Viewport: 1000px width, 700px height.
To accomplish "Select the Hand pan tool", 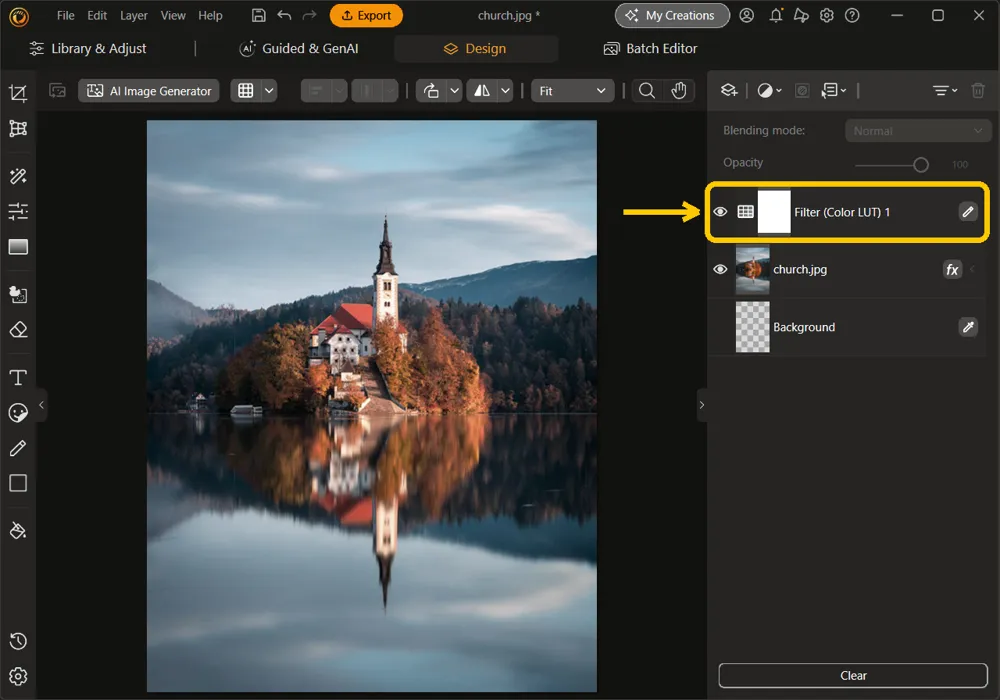I will click(x=679, y=91).
